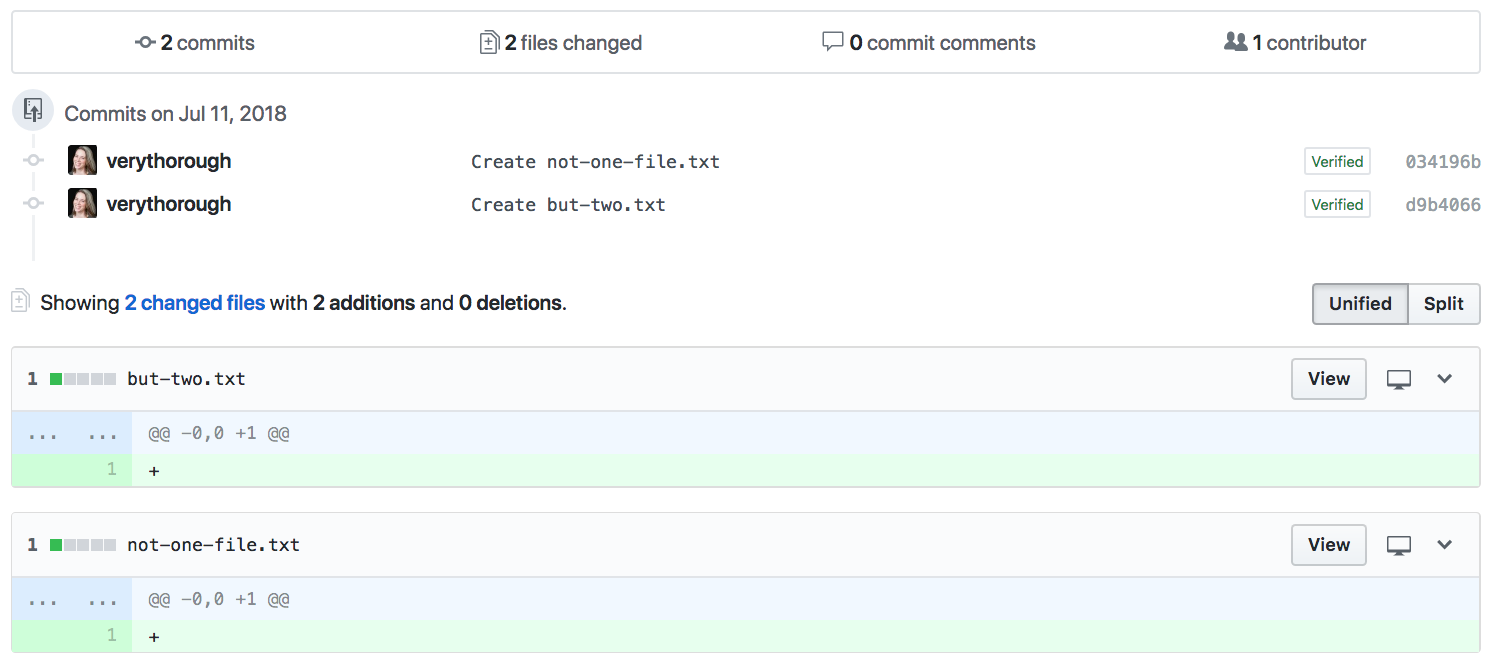Click the files changed icon
Image resolution: width=1492 pixels, height=664 pixels.
click(x=489, y=42)
